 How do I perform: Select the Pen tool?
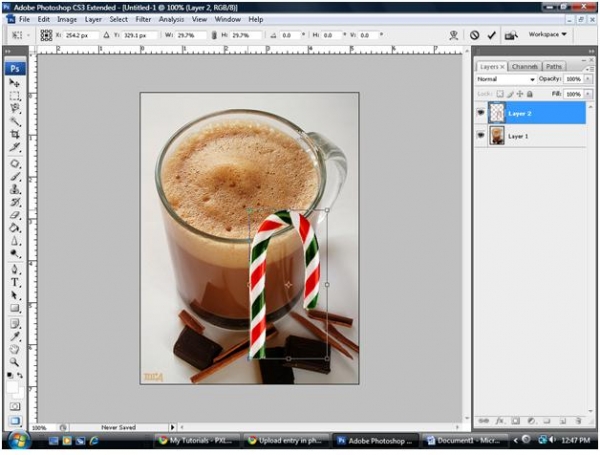click(x=15, y=270)
